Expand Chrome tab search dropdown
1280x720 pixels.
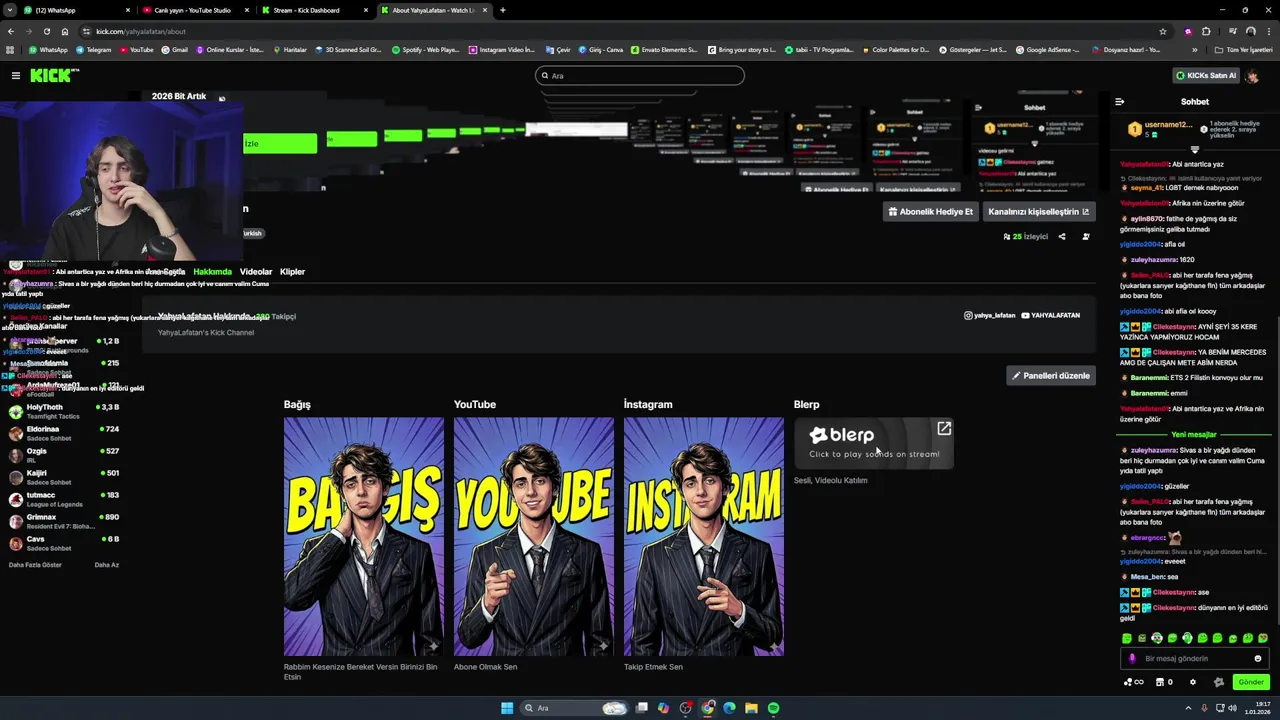coord(11,10)
